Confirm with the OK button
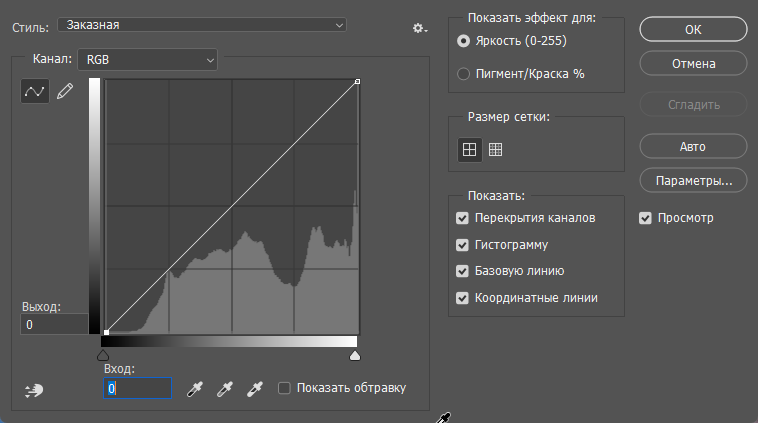 [x=693, y=29]
